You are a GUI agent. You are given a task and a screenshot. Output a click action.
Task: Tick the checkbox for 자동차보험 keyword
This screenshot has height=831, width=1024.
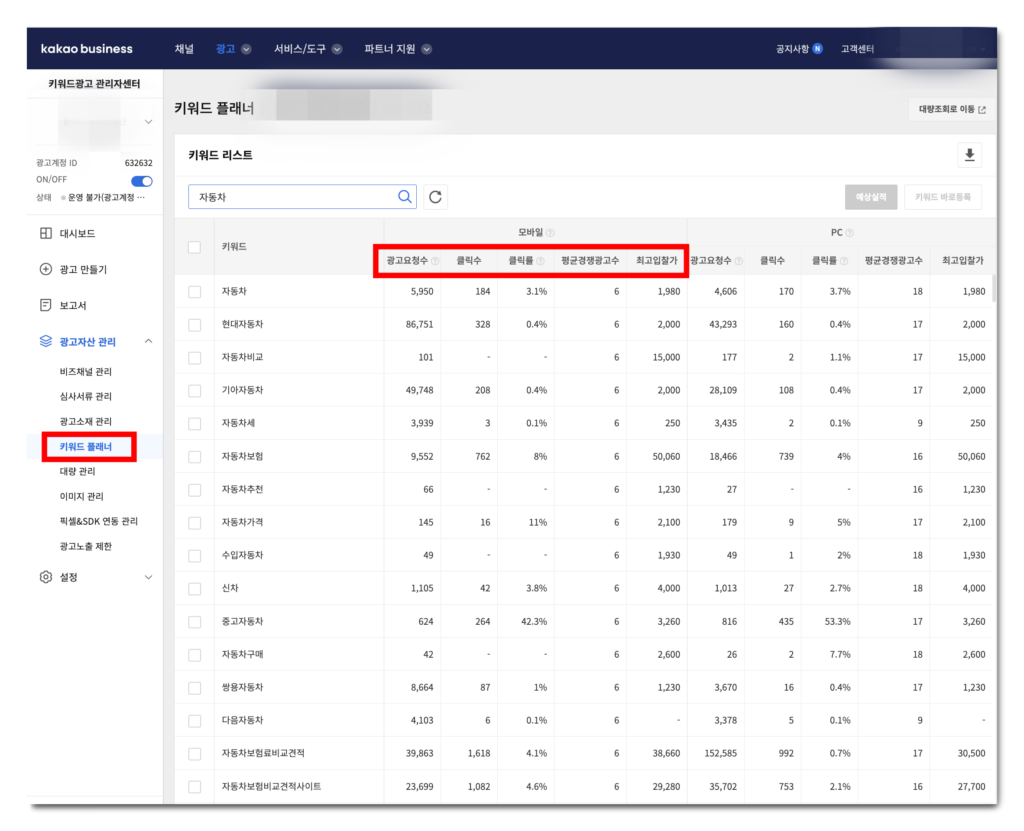(195, 456)
